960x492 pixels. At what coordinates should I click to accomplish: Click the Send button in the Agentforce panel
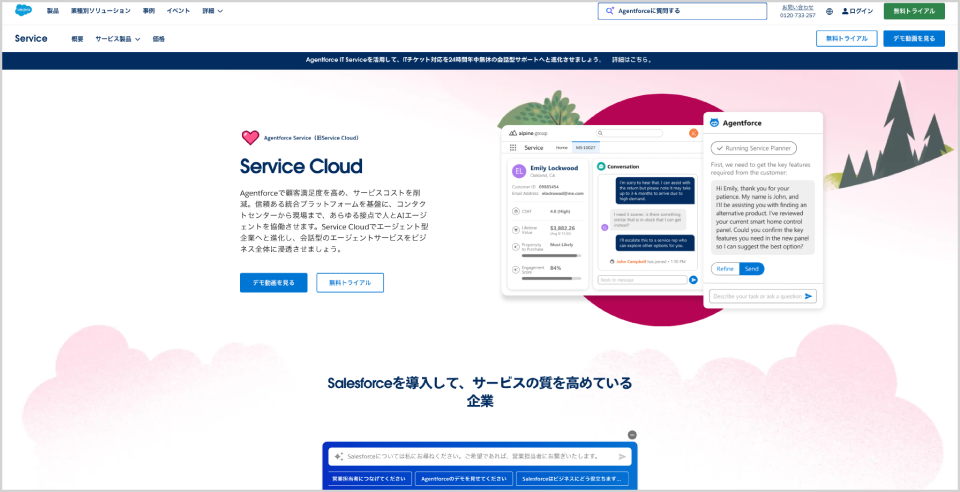click(x=752, y=269)
